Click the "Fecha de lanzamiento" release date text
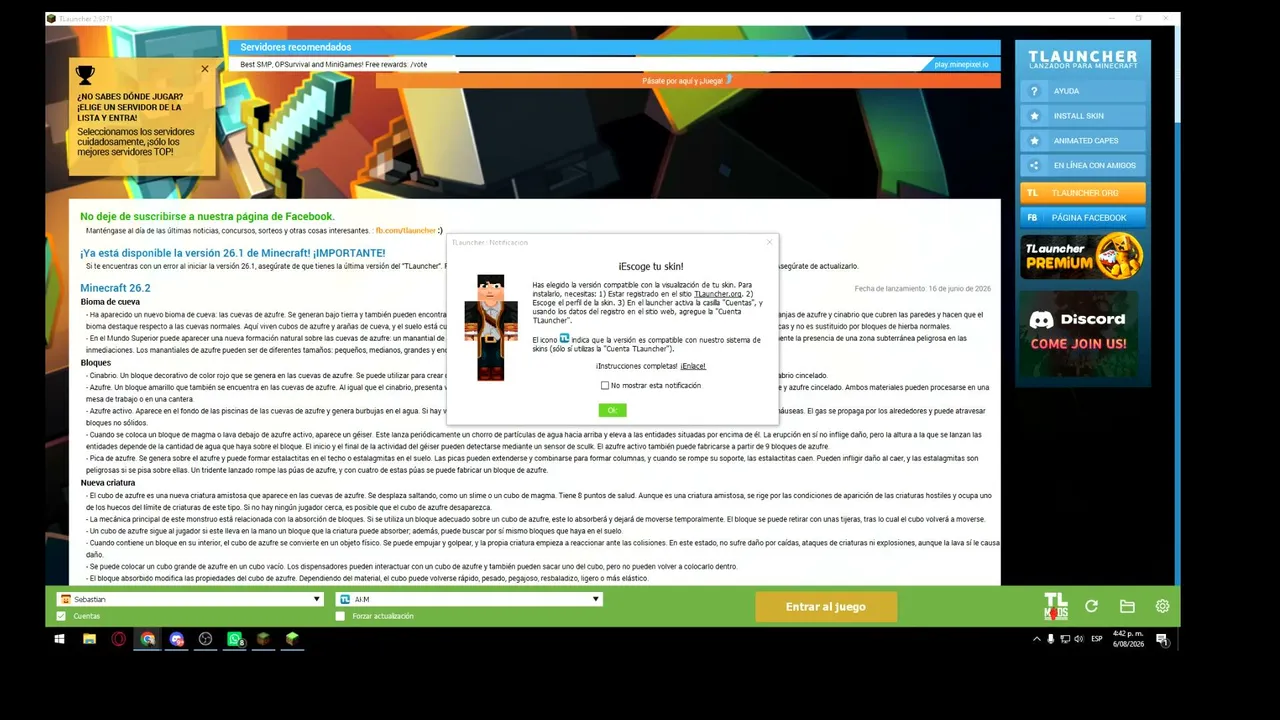This screenshot has width=1280, height=720. [x=922, y=289]
